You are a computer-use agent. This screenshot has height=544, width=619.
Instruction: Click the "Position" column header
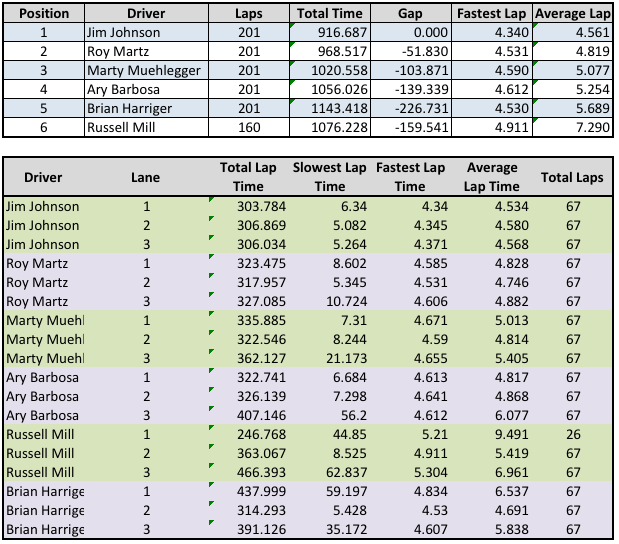coord(43,14)
